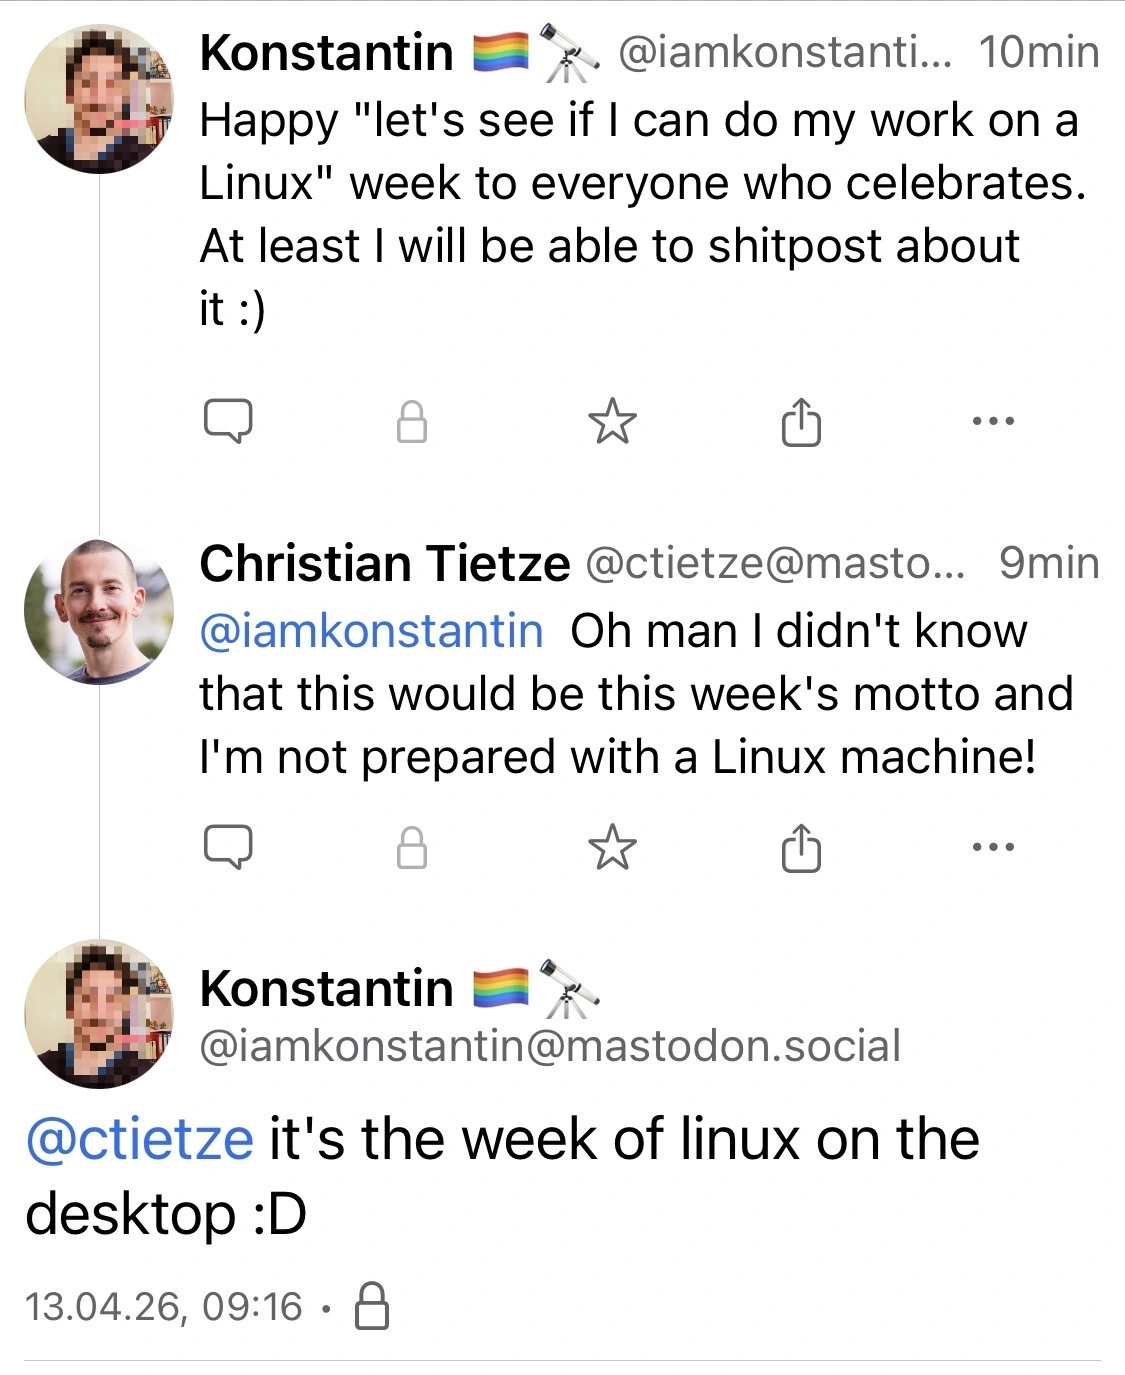The image size is (1125, 1375).
Task: Share Christian Tietze's post
Action: click(800, 848)
